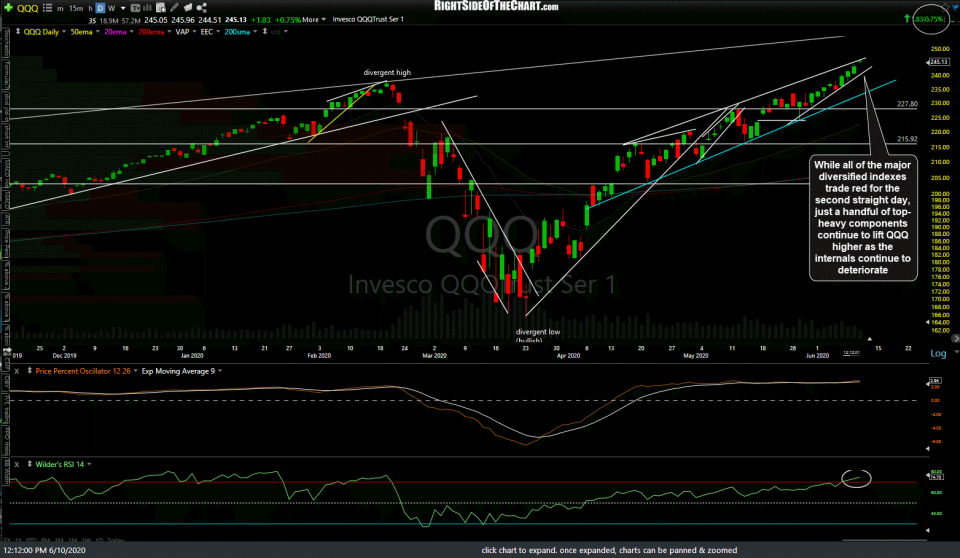This screenshot has height=558, width=960.
Task: Toggle the Log scale button
Action: click(938, 353)
